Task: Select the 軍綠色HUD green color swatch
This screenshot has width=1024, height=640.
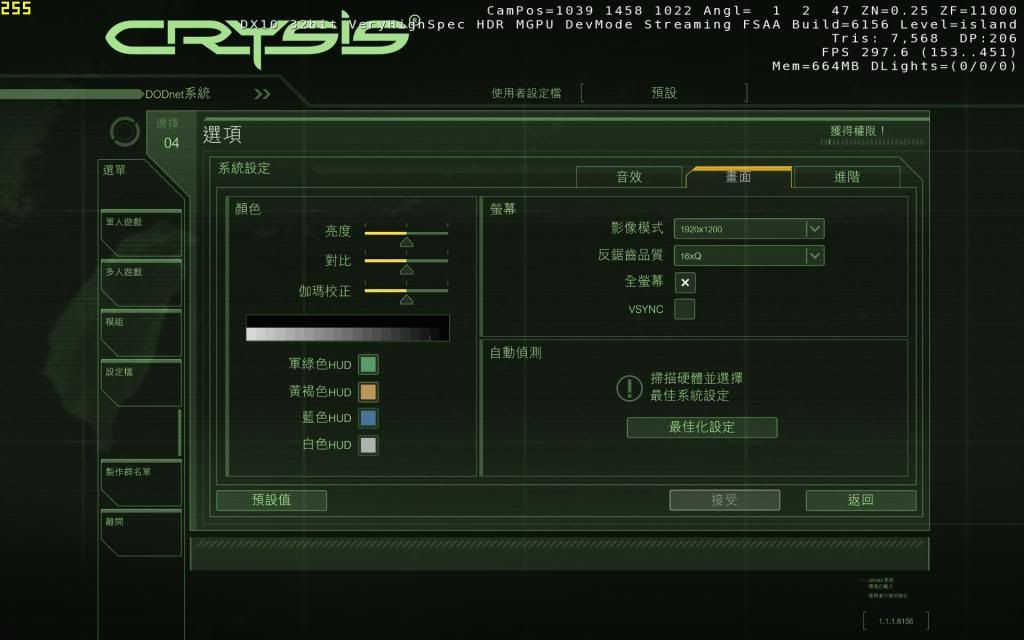Action: pos(368,365)
